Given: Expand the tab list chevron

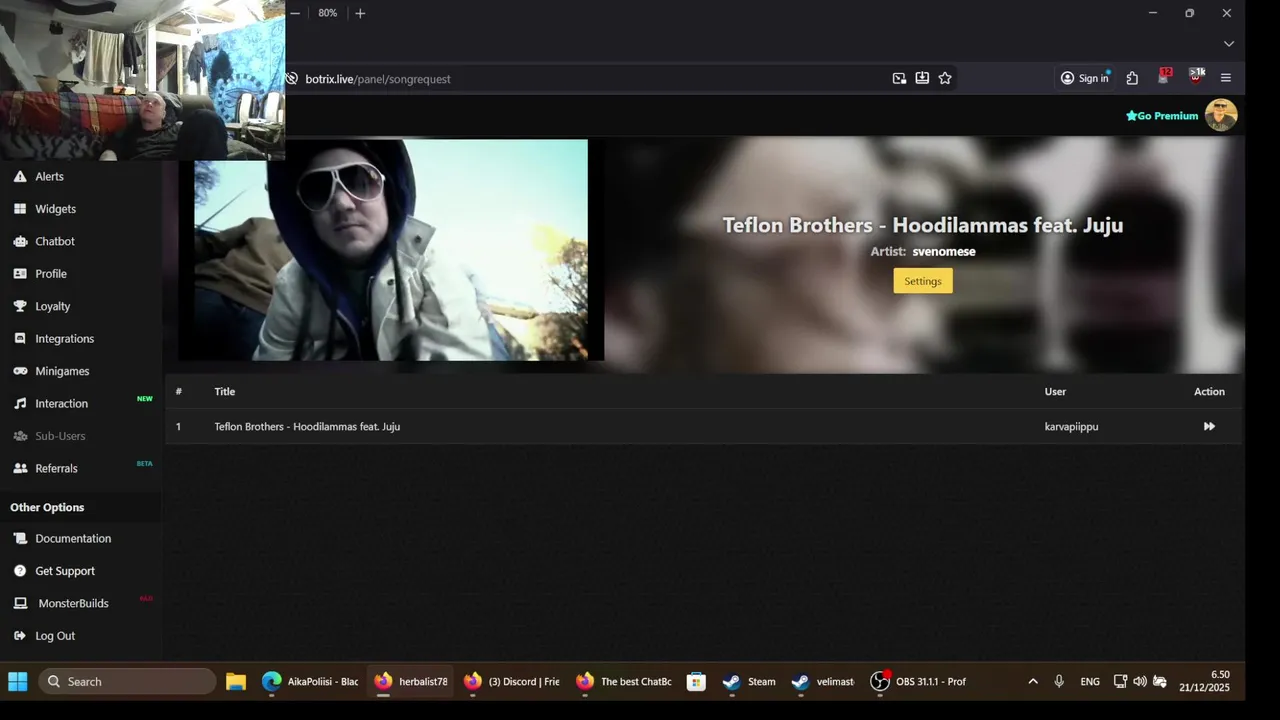Looking at the screenshot, I should (x=1229, y=44).
